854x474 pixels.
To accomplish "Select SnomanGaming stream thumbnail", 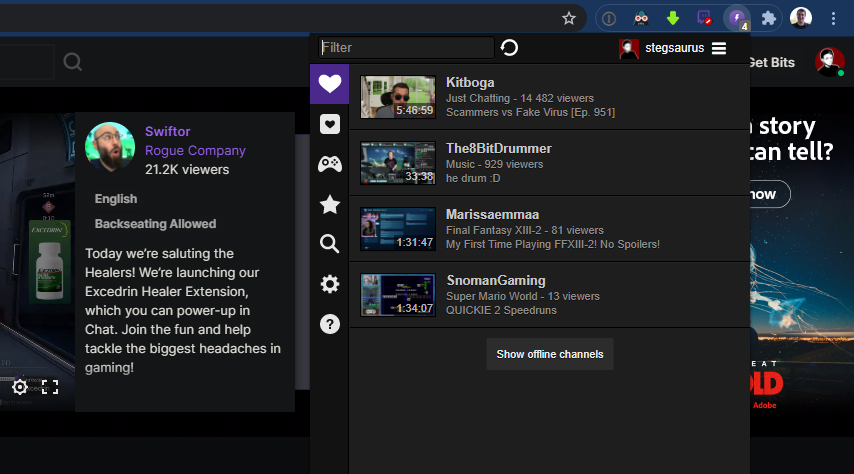I will pyautogui.click(x=398, y=295).
